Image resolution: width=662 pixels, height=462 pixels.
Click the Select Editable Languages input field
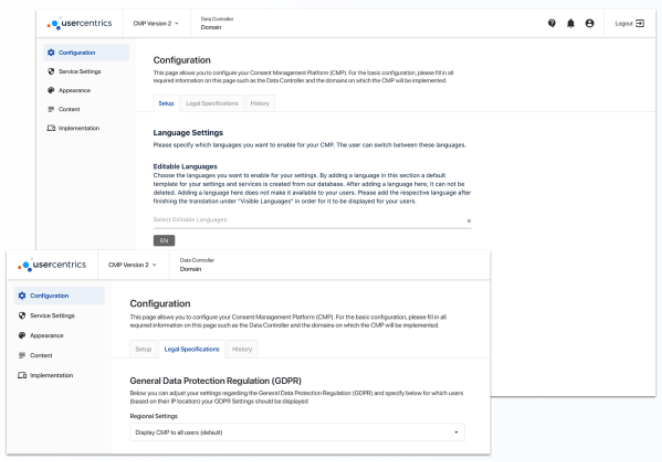pos(308,220)
